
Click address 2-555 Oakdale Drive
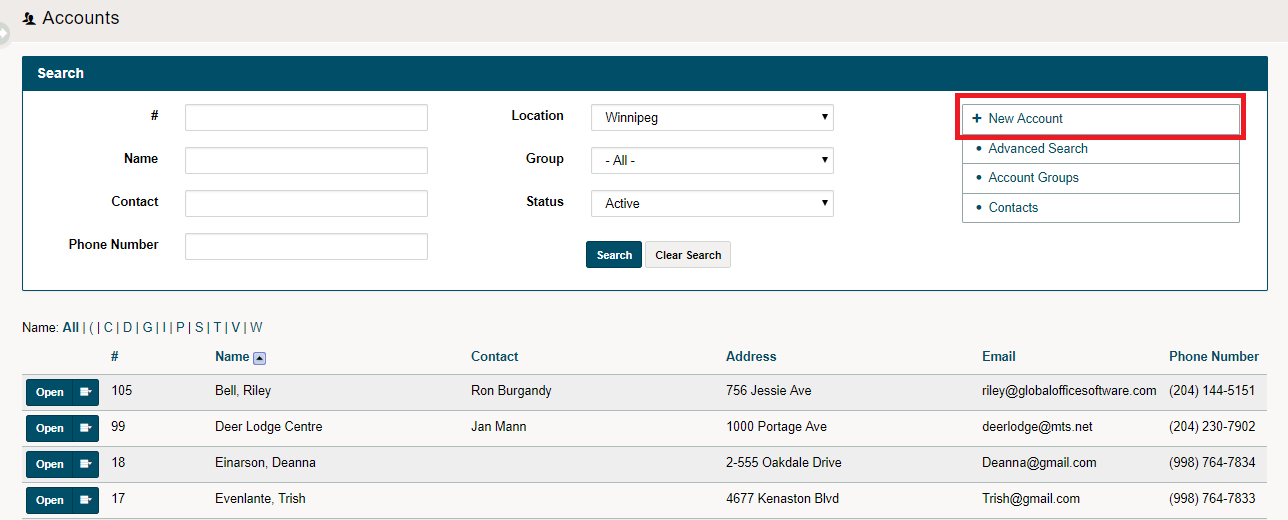coord(784,463)
